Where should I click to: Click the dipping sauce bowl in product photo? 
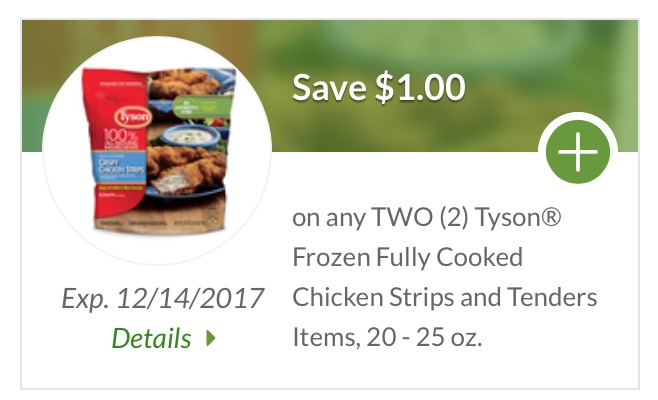191,136
